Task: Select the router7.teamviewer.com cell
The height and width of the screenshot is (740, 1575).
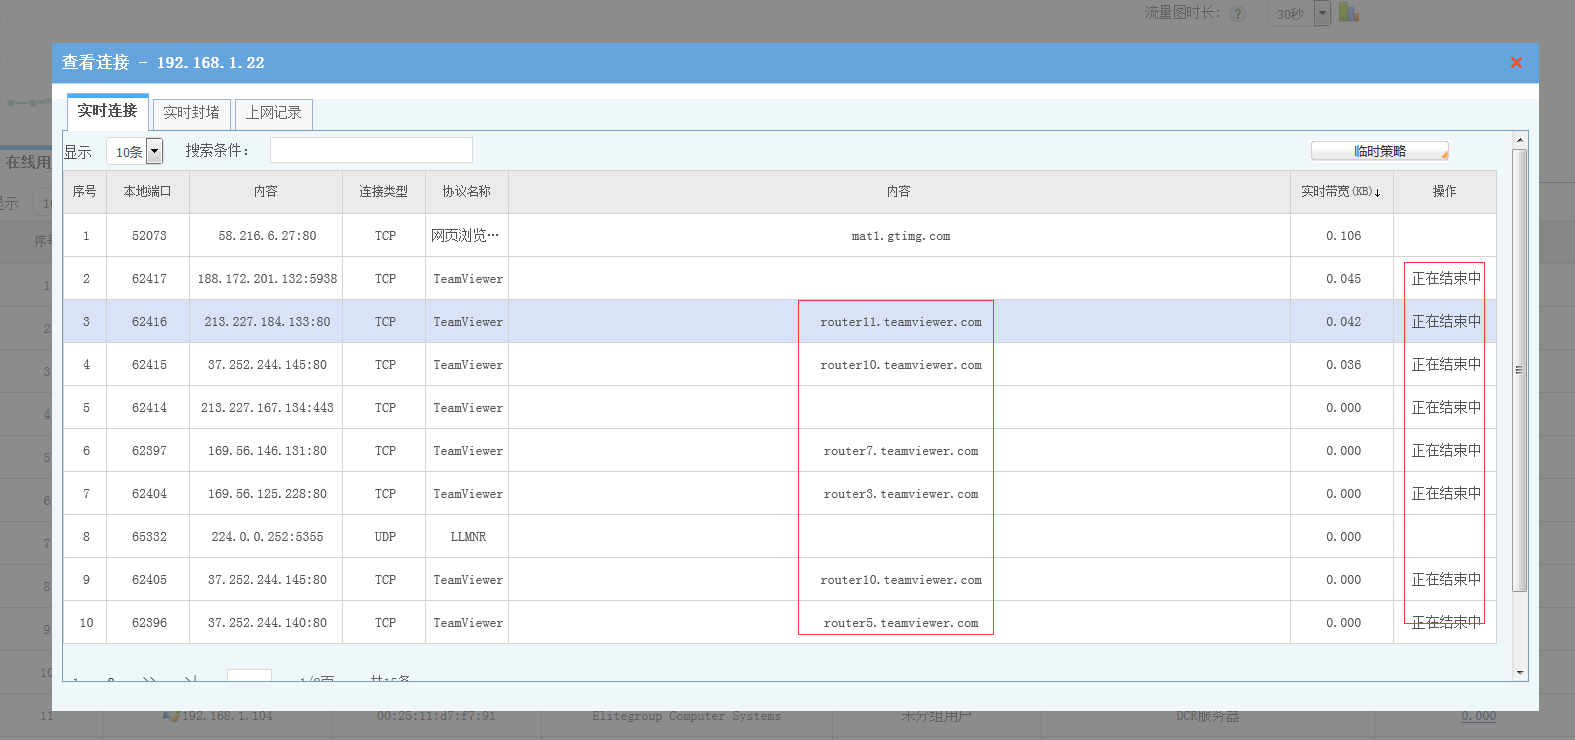Action: tap(900, 451)
